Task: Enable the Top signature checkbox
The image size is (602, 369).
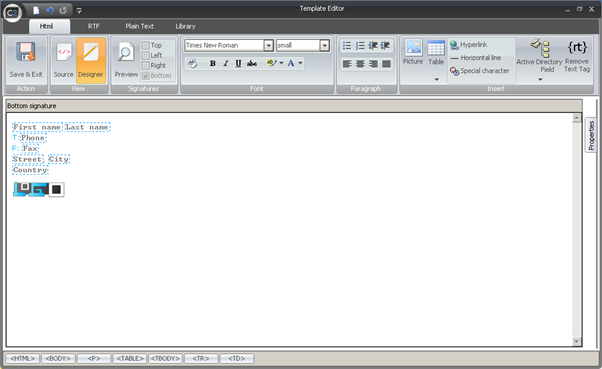Action: click(146, 45)
